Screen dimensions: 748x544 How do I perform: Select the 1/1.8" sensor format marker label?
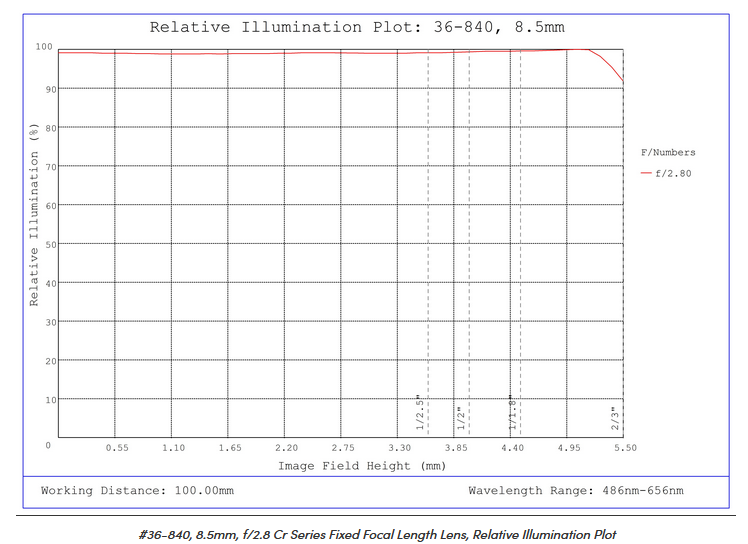click(x=512, y=413)
